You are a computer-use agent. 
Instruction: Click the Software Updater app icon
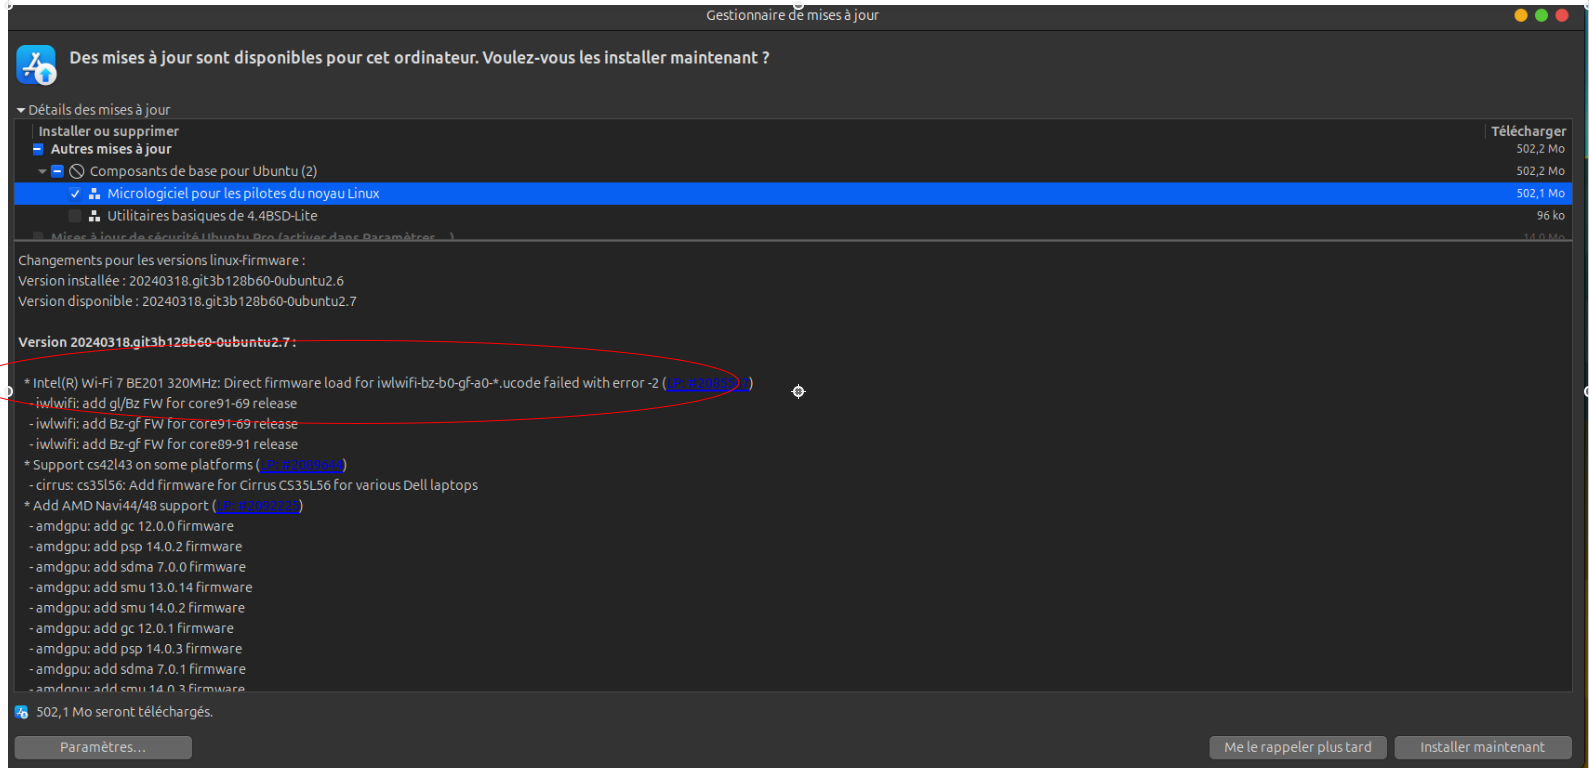(36, 65)
